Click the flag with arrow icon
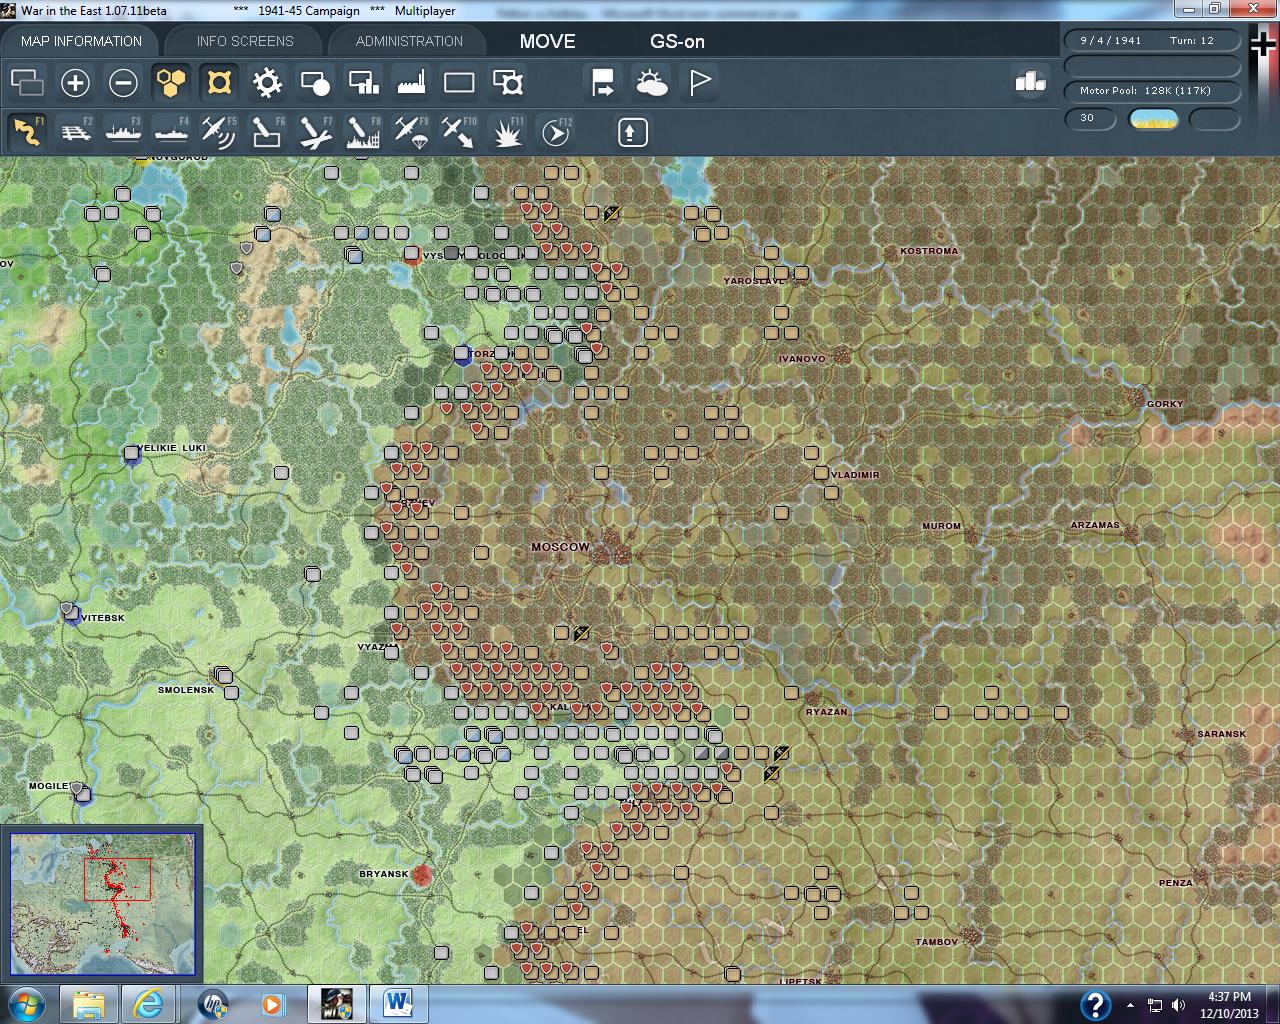Viewport: 1280px width, 1024px height. pos(603,82)
